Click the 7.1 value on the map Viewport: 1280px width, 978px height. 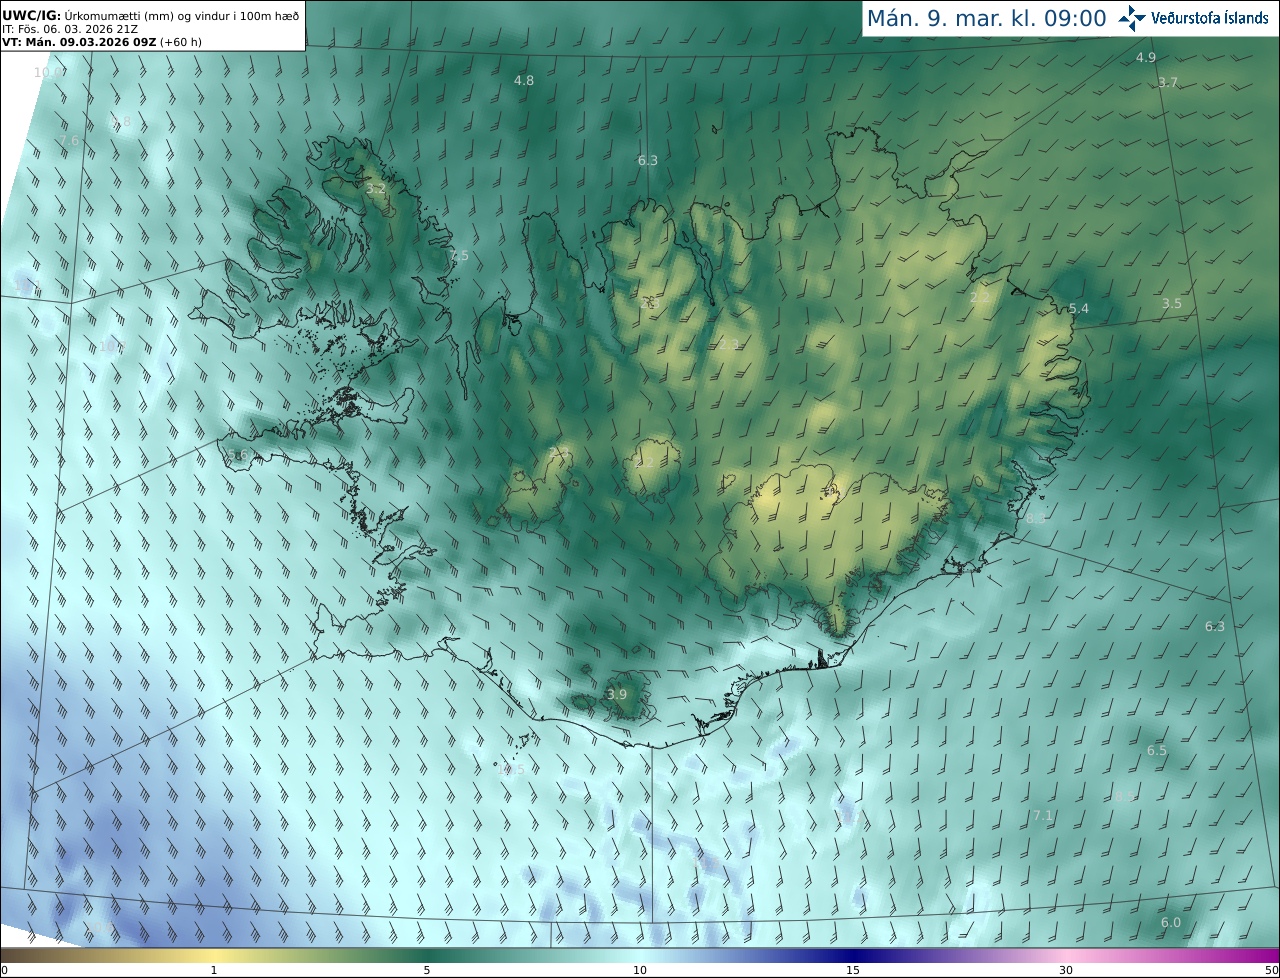click(1043, 816)
